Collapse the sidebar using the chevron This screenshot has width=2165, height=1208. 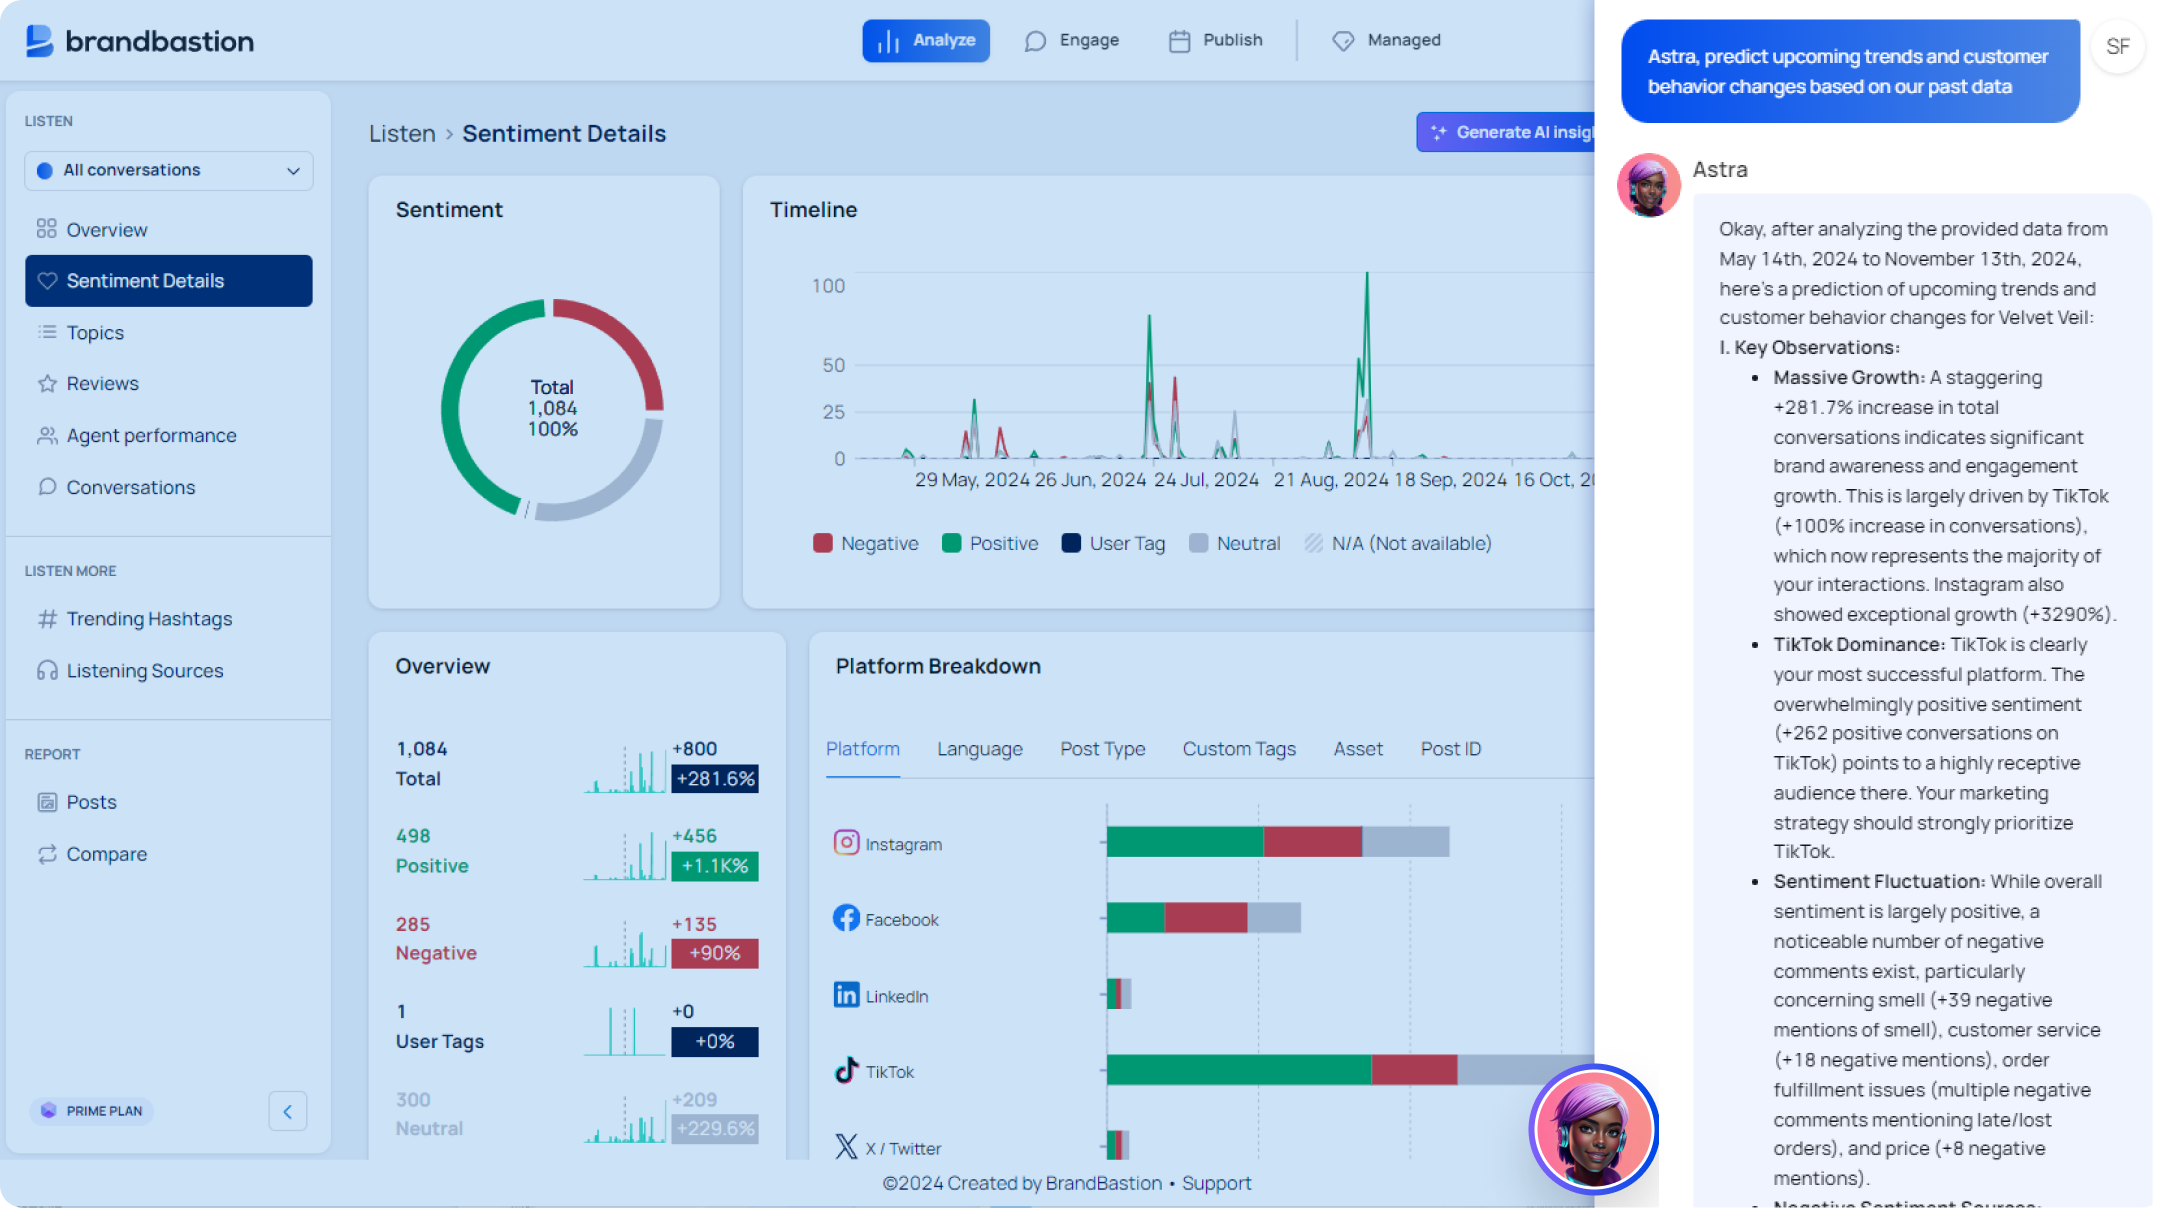[288, 1111]
